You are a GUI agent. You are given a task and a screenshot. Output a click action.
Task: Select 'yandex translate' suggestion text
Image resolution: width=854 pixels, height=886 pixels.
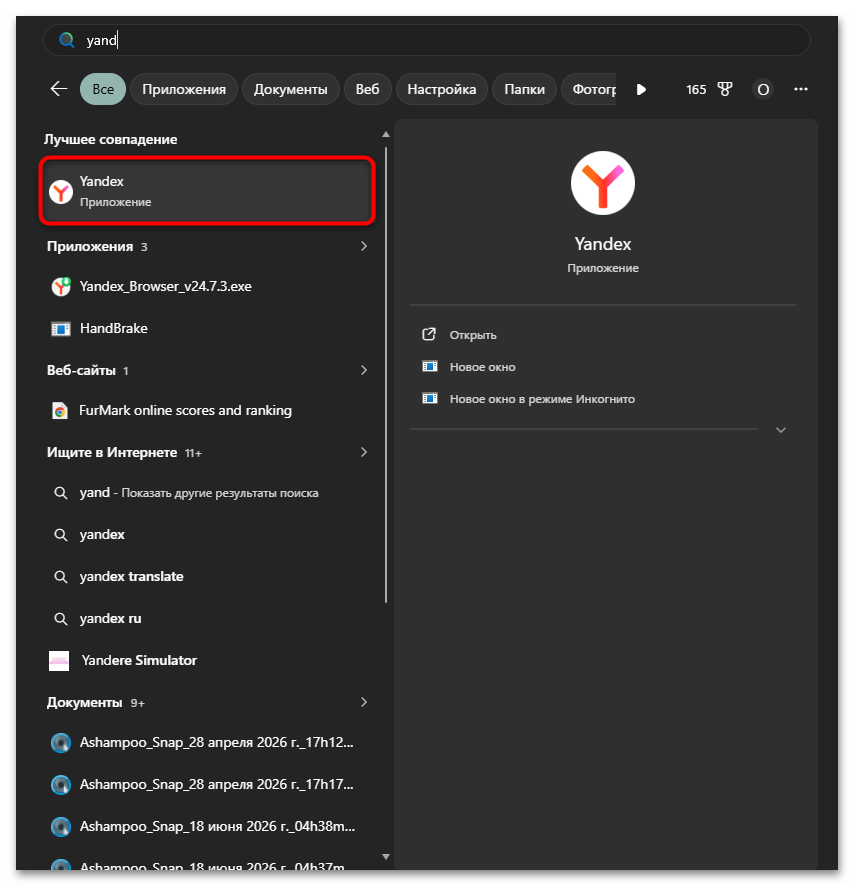[132, 576]
